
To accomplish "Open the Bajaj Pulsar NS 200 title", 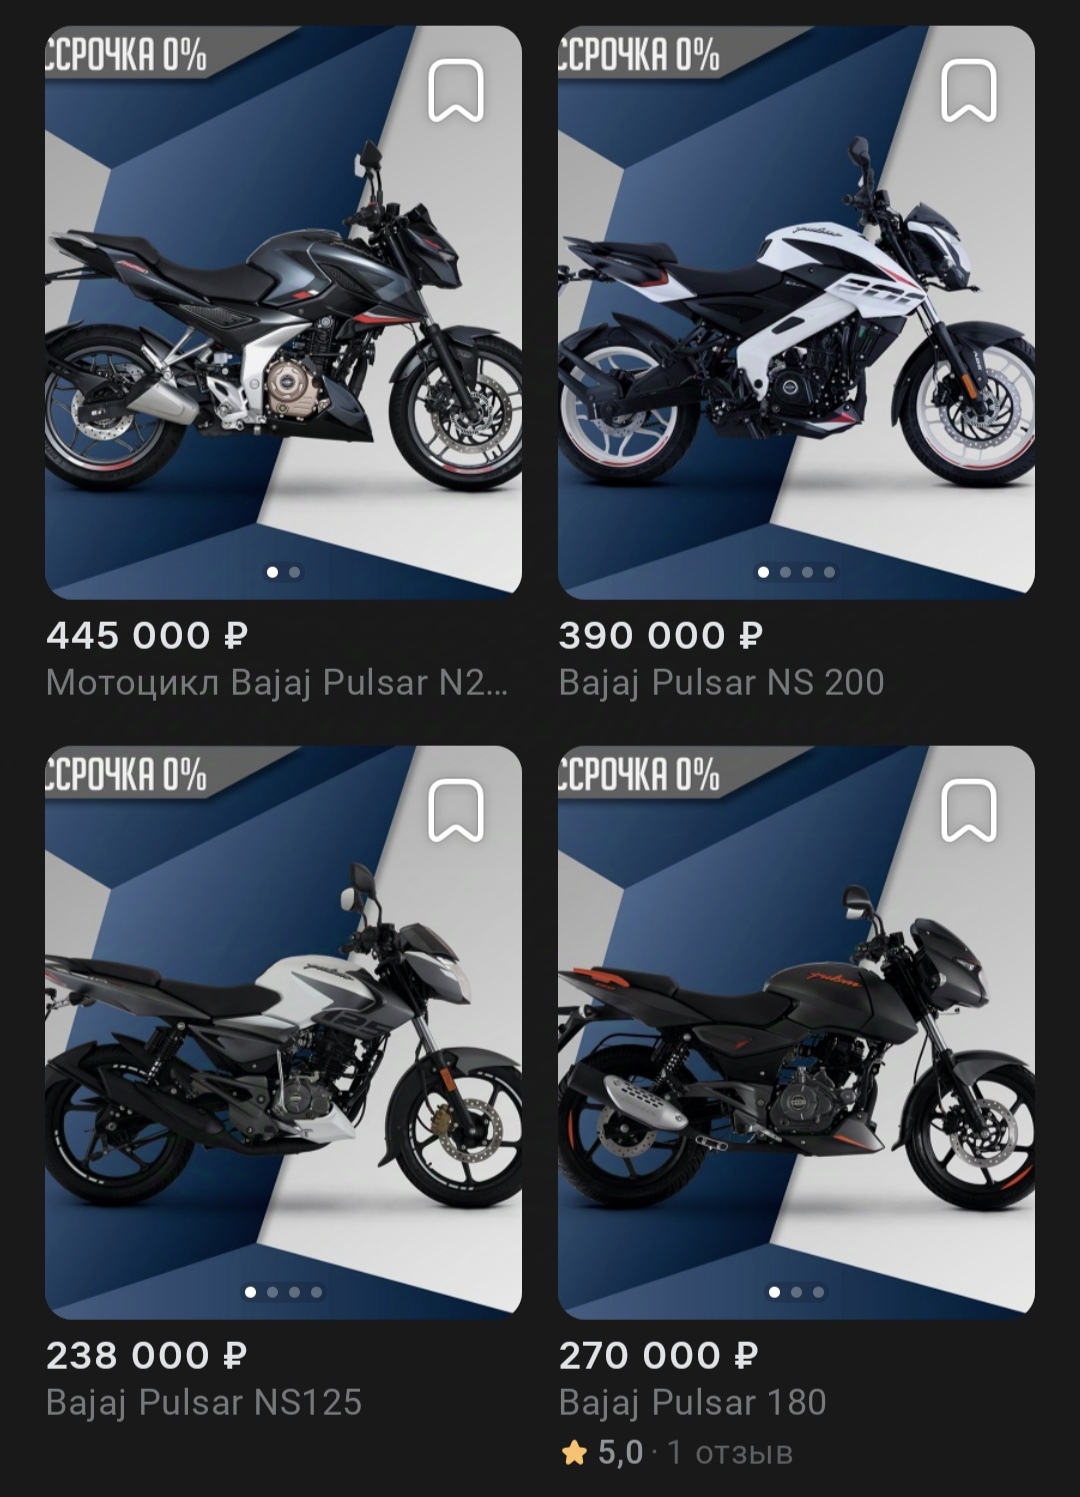I will click(721, 683).
